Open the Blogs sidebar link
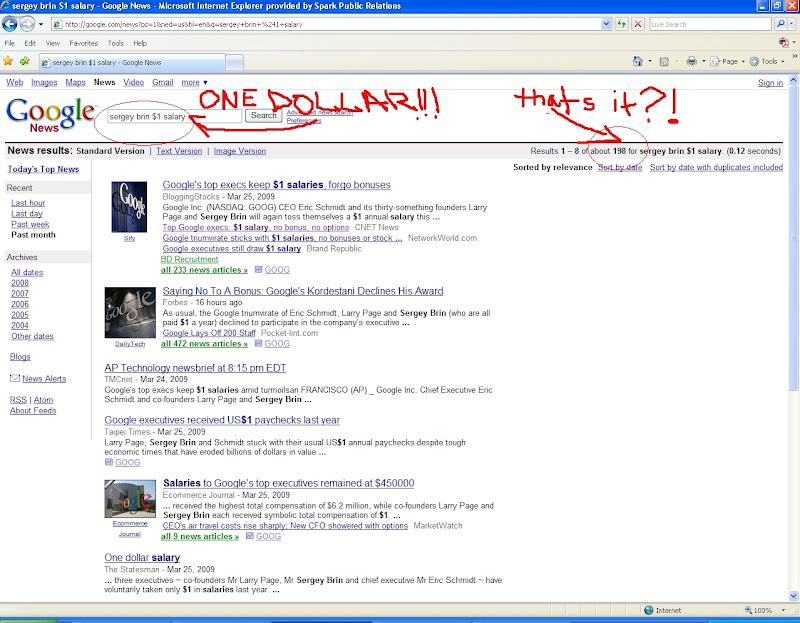800x623 pixels. click(x=20, y=357)
